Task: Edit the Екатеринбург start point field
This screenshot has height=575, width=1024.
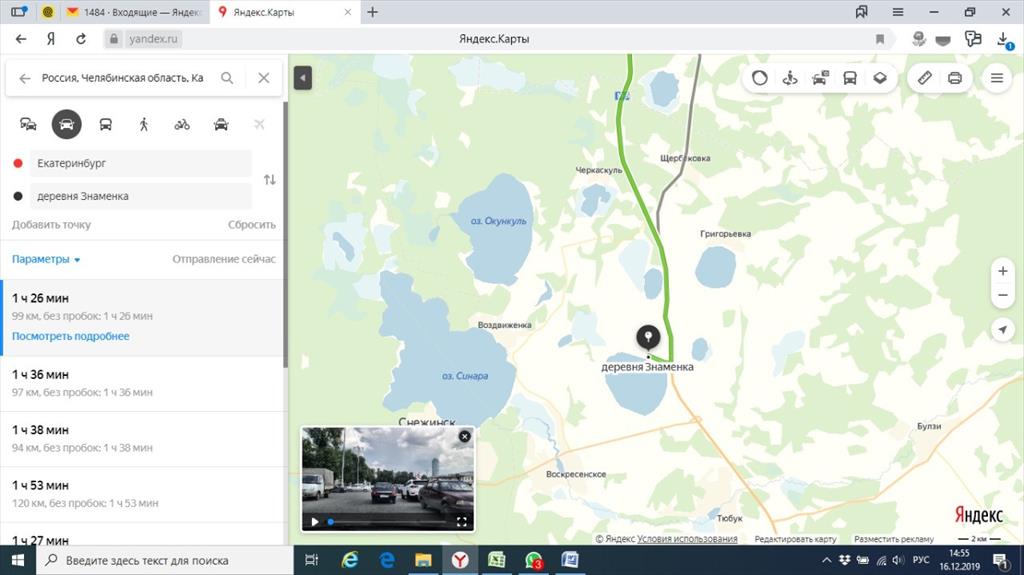Action: click(140, 163)
